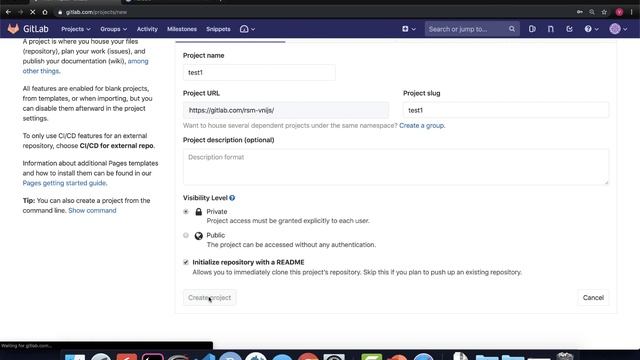Open the user avatar menu
This screenshot has width=640, height=360.
pos(618,29)
